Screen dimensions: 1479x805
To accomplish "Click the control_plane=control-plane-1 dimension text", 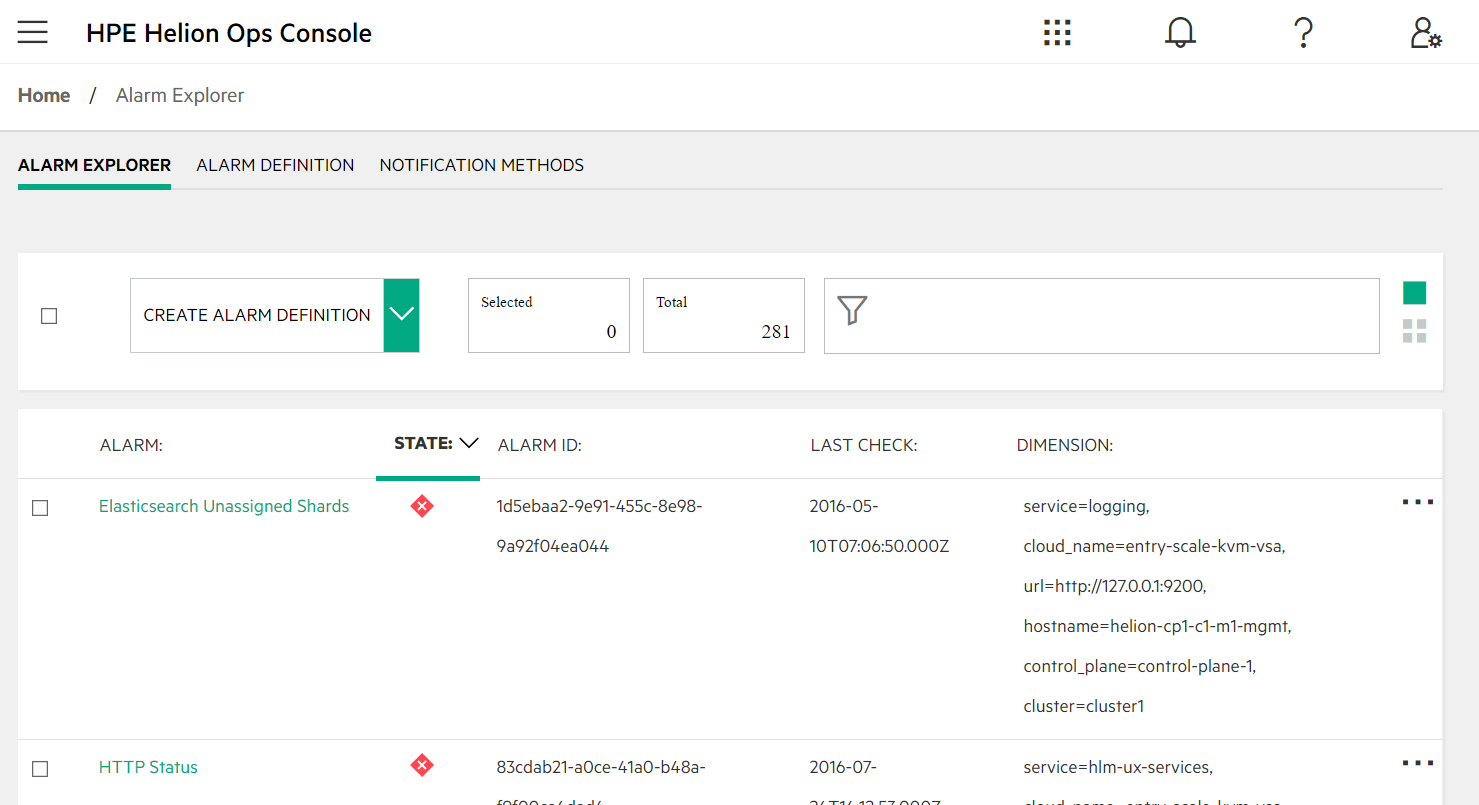I will [x=1140, y=666].
